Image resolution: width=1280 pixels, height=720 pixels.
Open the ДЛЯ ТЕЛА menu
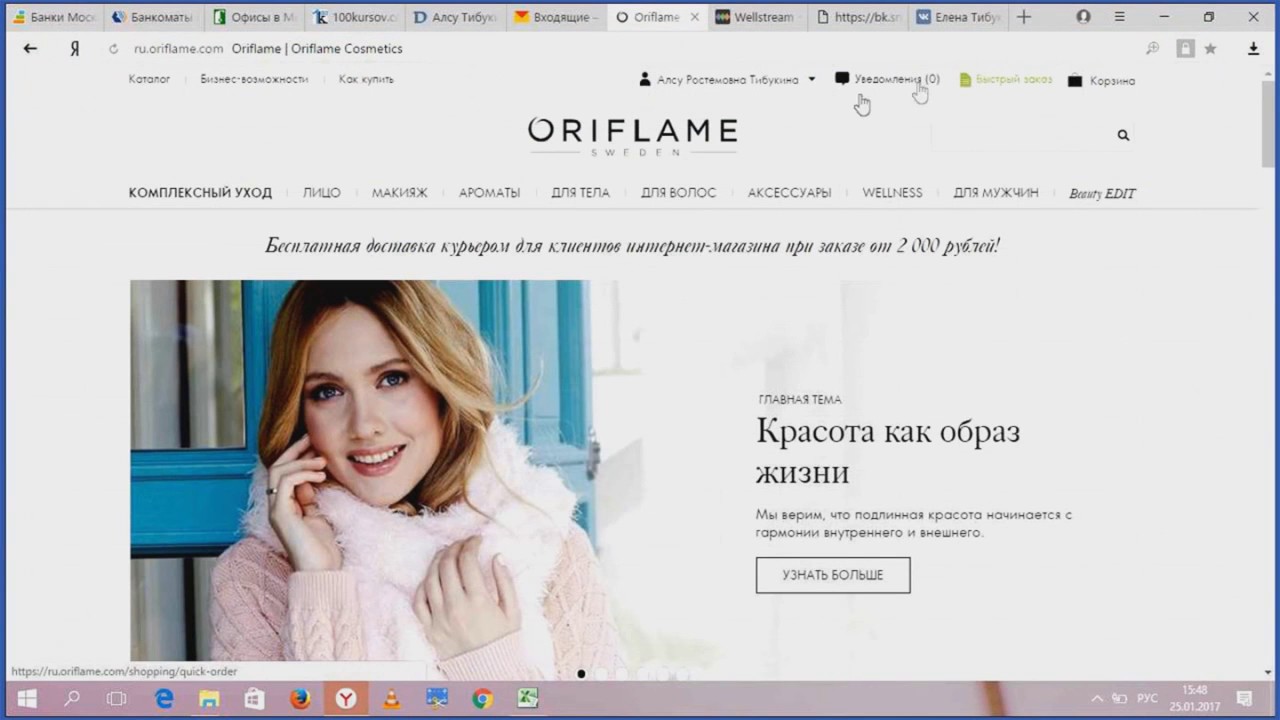580,193
